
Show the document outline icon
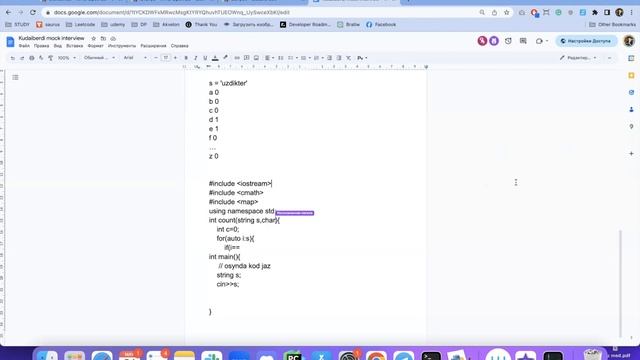click(16, 78)
